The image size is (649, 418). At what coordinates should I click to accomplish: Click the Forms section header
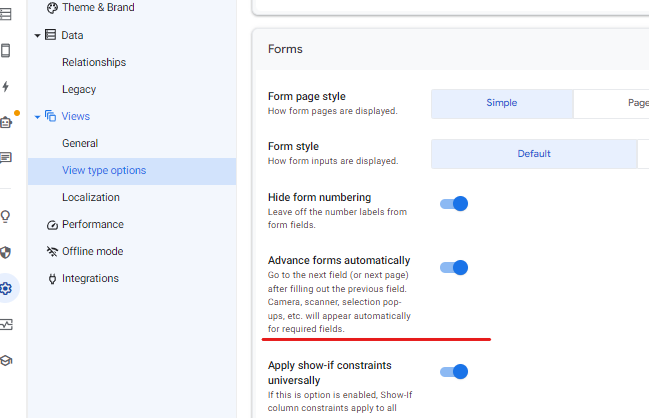285,49
